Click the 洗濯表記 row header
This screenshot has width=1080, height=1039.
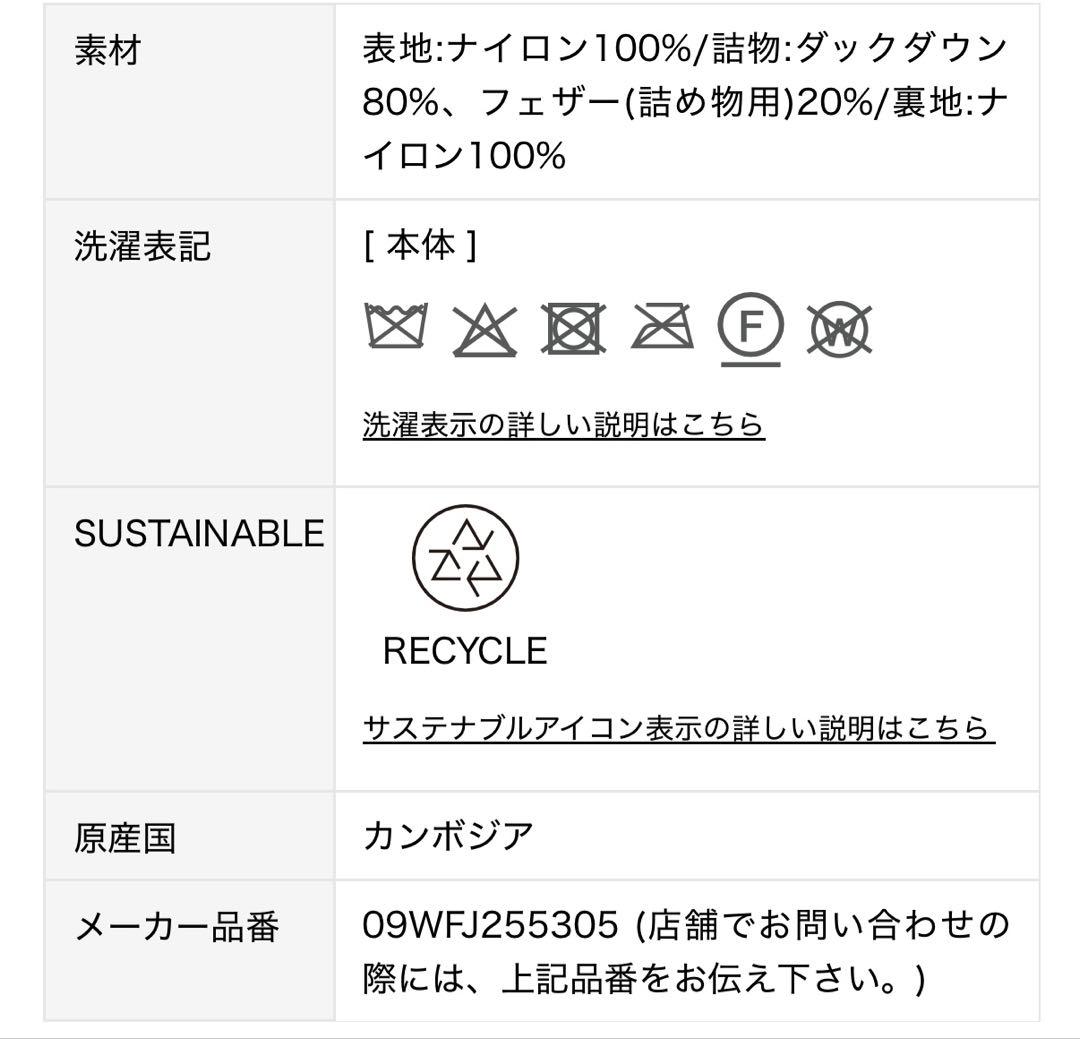[x=142, y=245]
